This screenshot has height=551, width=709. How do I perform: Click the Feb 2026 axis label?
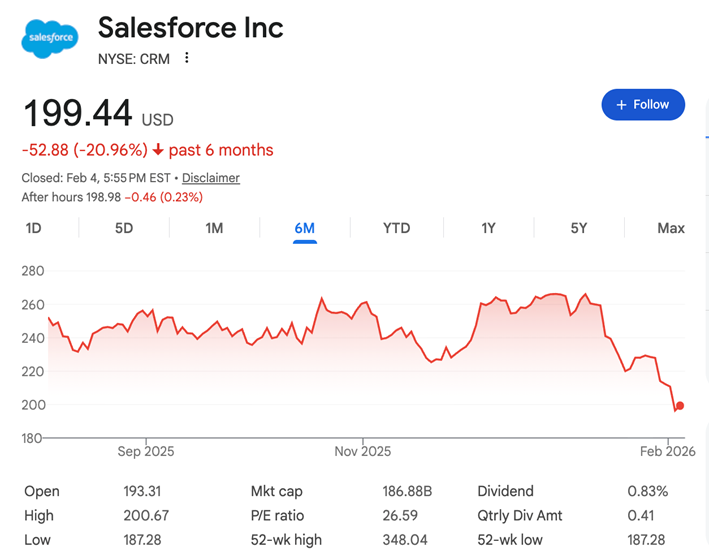[667, 451]
